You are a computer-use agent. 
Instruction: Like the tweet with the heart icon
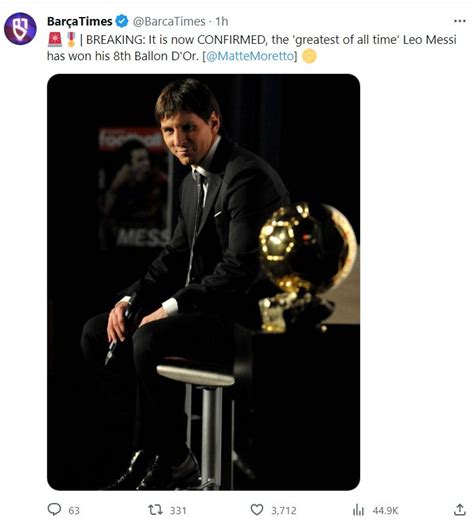tap(257, 510)
